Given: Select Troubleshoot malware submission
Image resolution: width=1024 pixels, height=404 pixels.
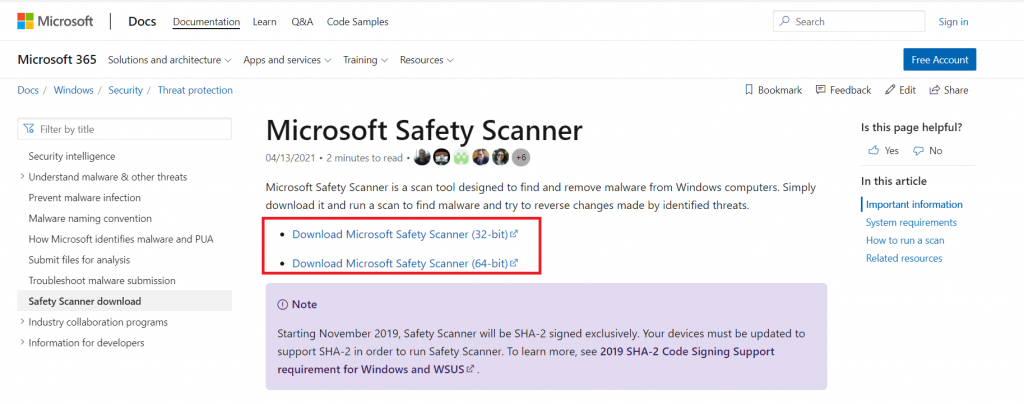Looking at the screenshot, I should [102, 280].
